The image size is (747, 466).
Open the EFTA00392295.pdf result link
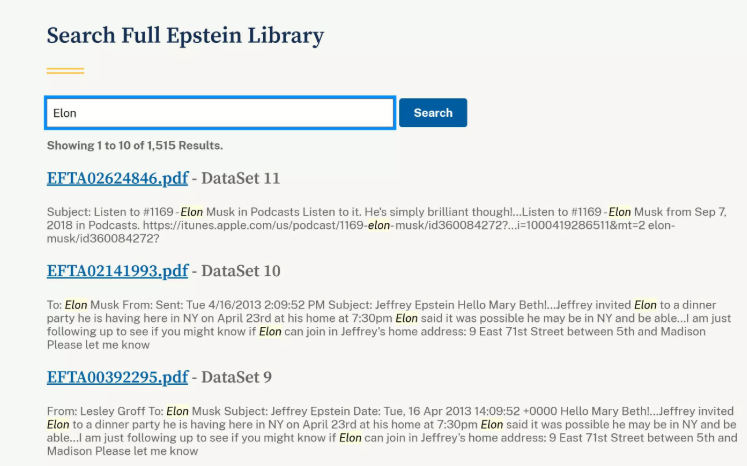[117, 377]
